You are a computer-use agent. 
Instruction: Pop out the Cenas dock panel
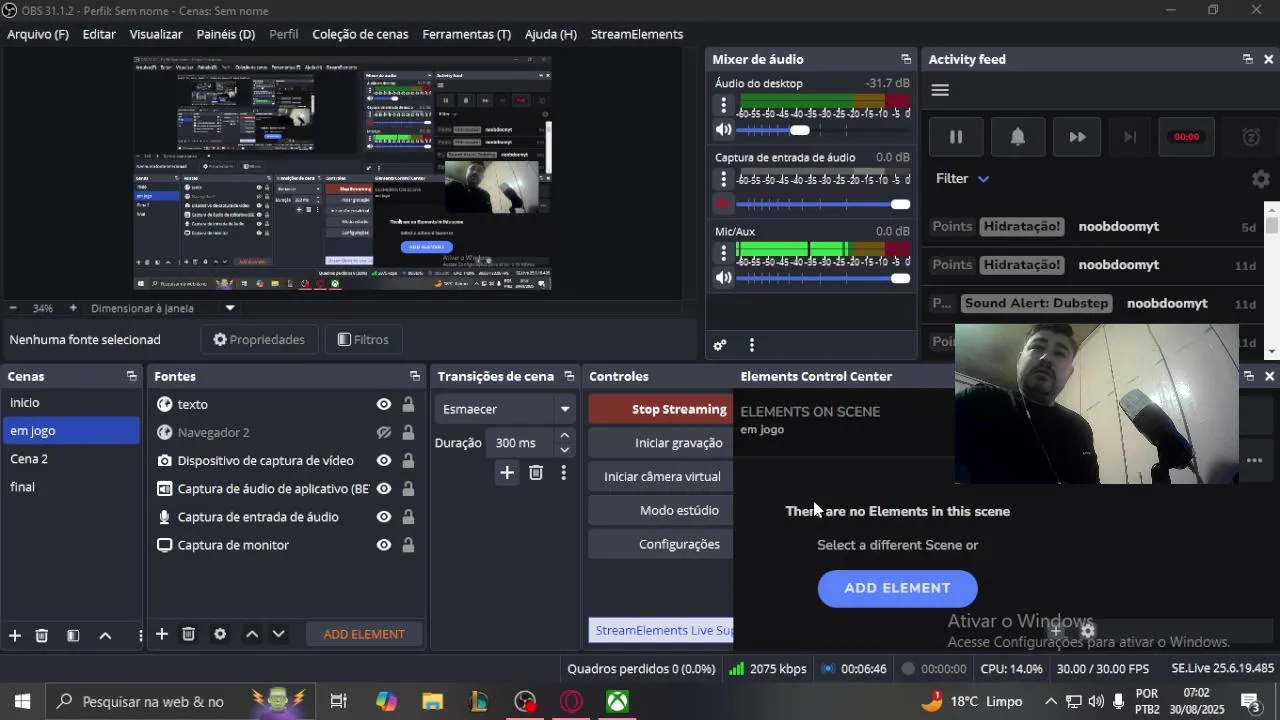131,377
